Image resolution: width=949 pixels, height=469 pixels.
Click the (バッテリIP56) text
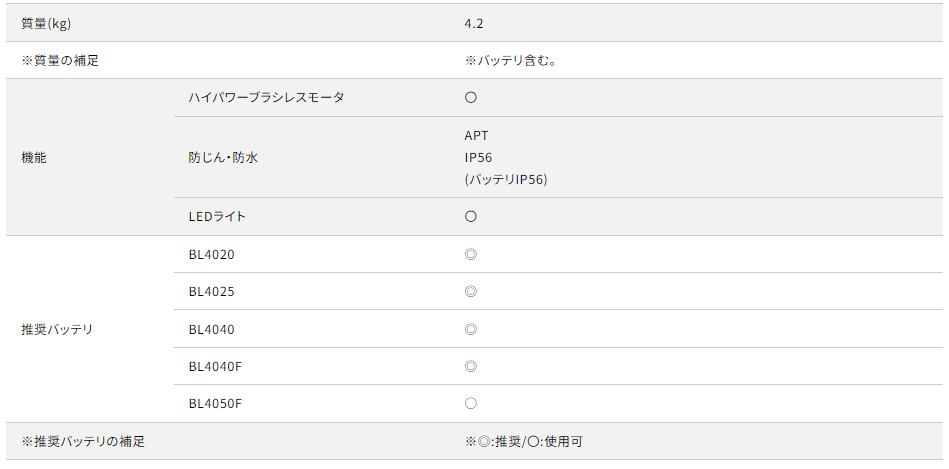point(505,180)
